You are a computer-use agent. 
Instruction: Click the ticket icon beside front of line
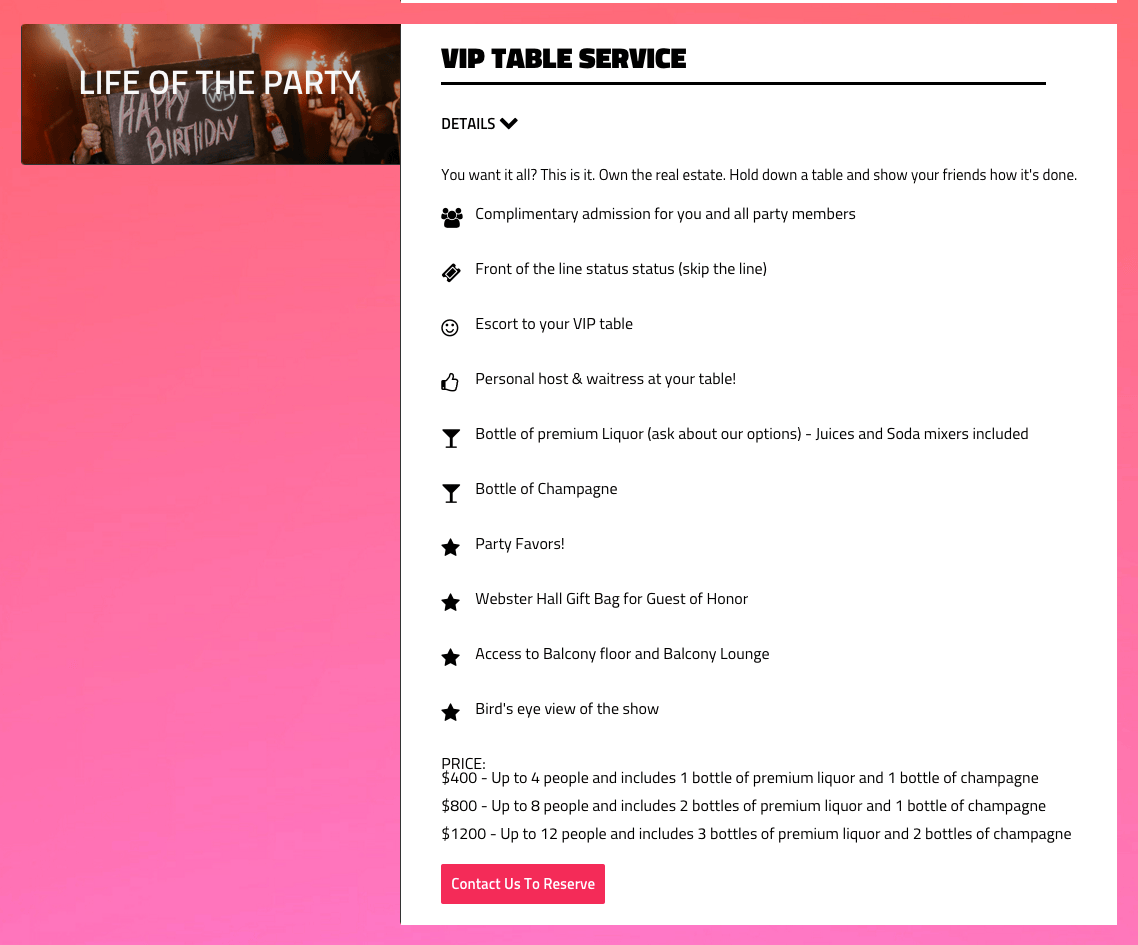[x=451, y=273]
